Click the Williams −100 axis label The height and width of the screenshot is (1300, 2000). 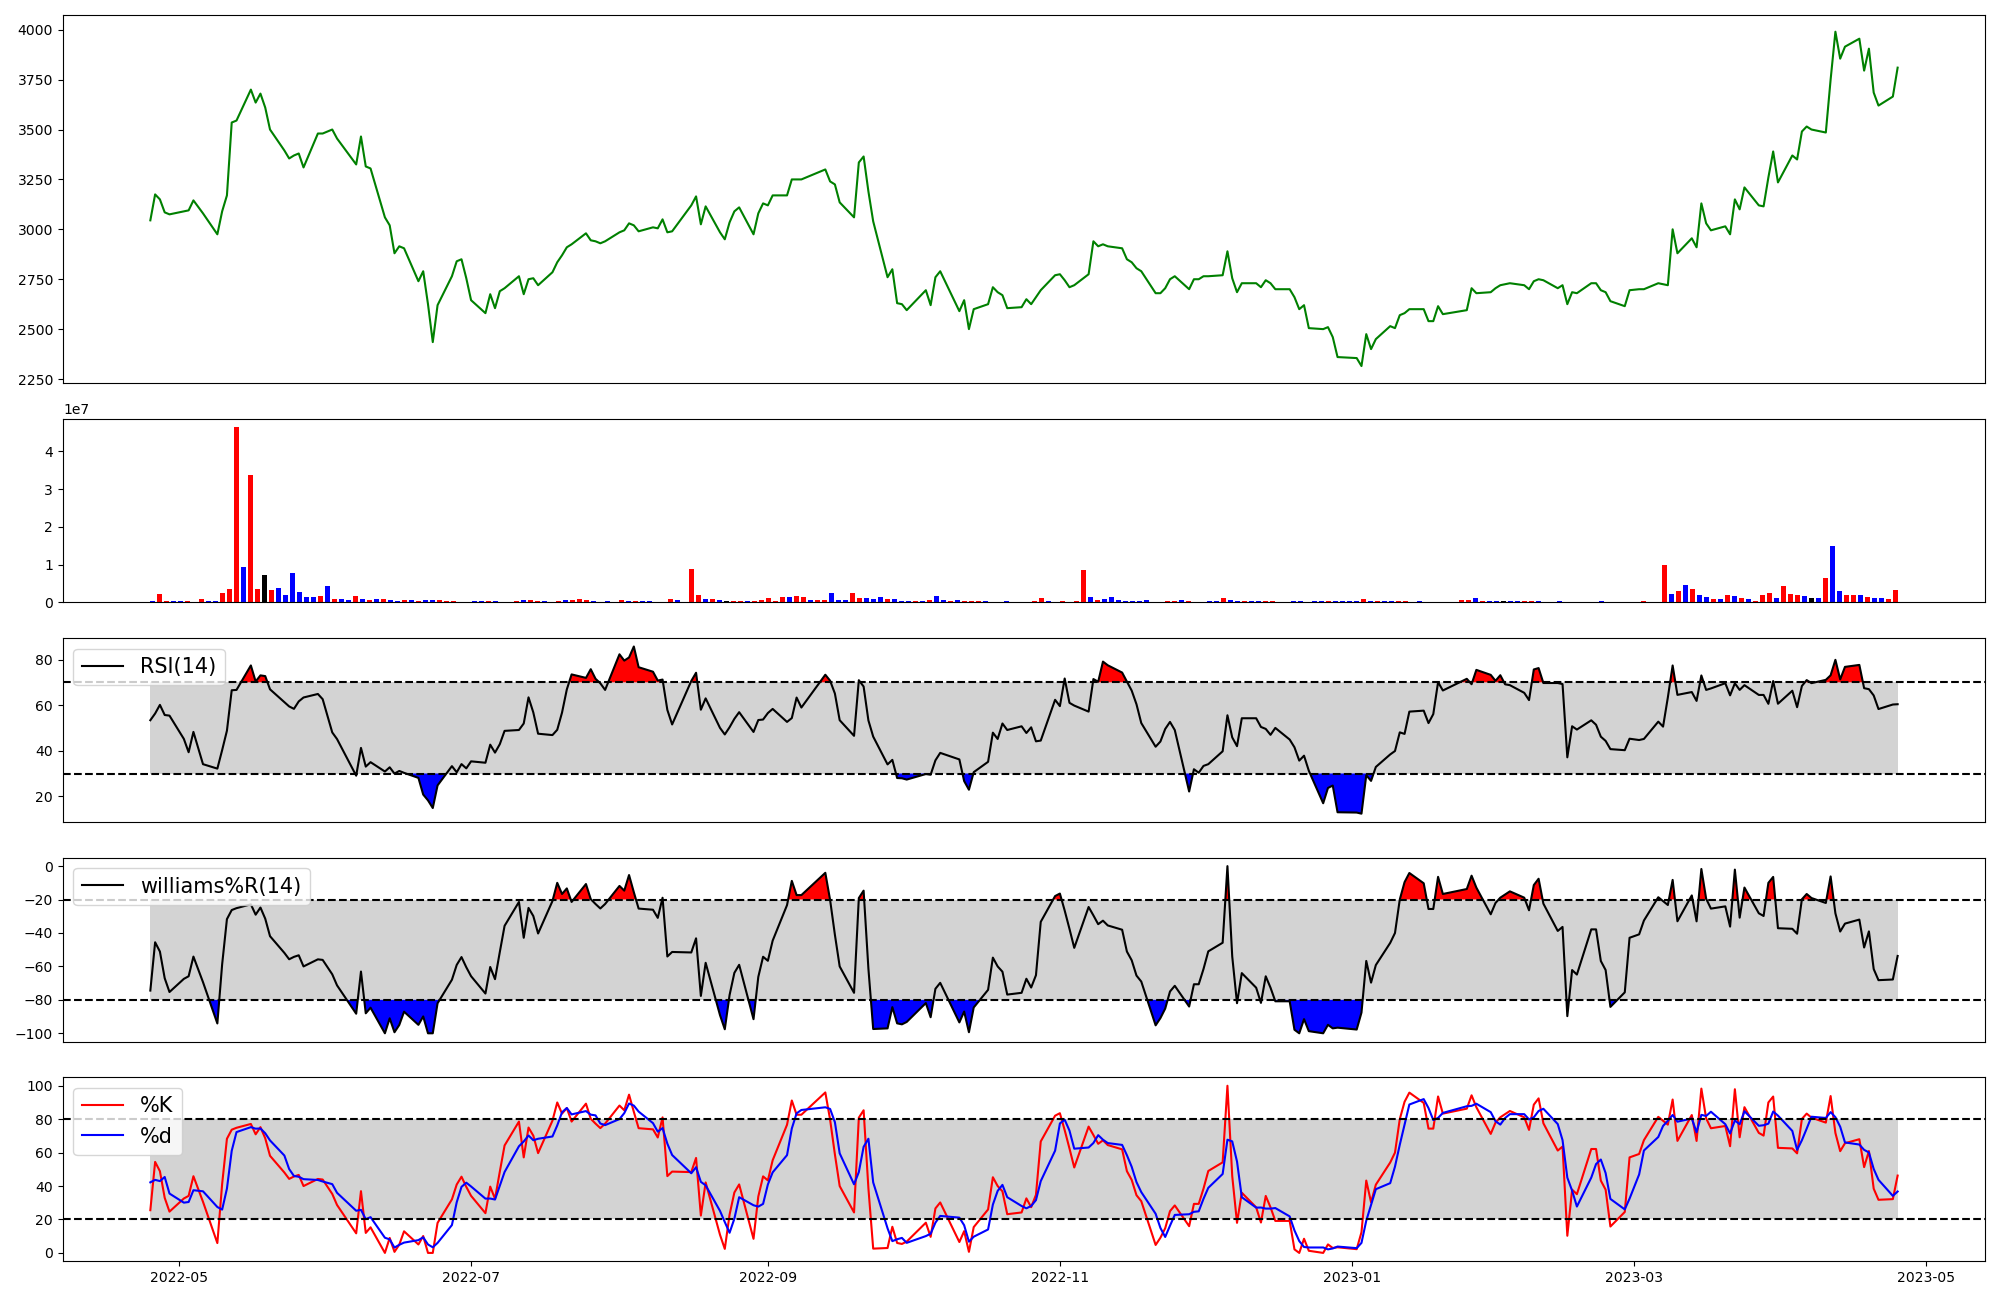(x=36, y=1033)
